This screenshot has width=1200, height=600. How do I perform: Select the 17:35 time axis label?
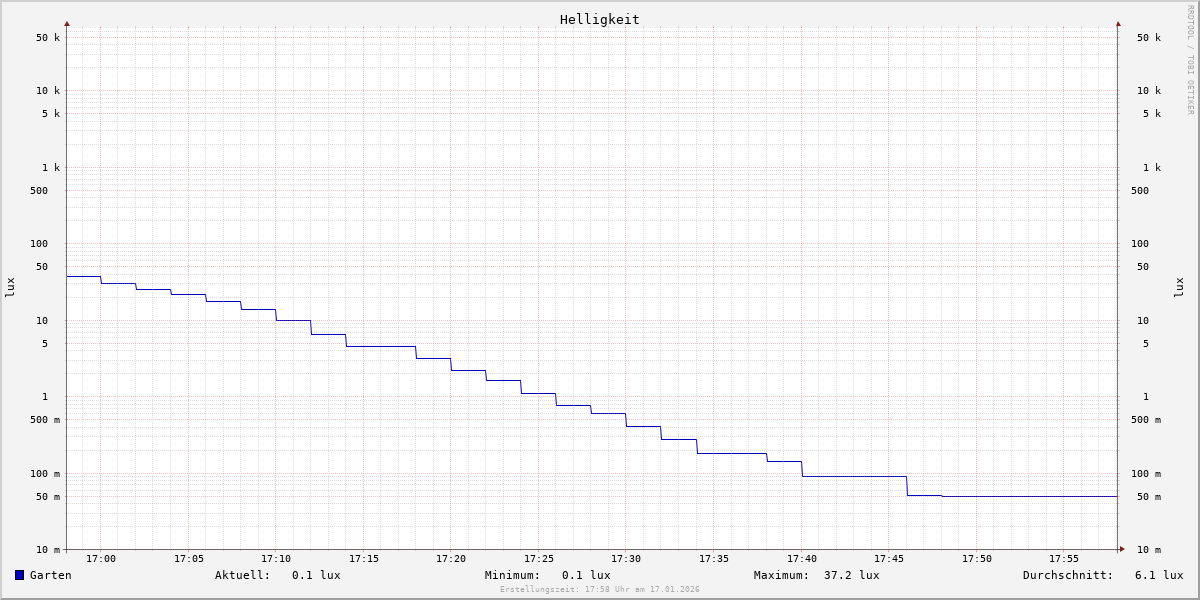(x=714, y=558)
